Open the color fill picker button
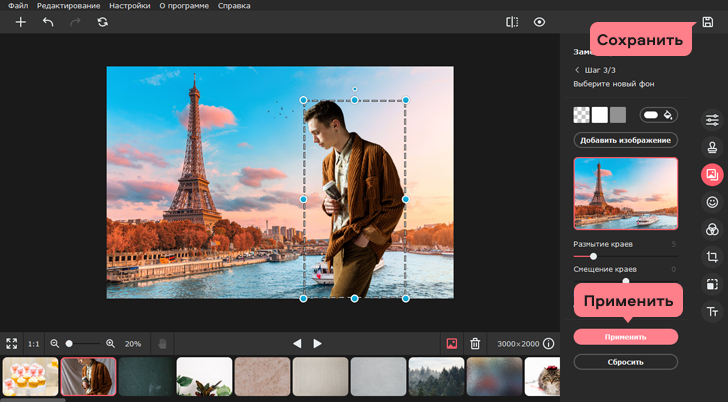 tap(659, 115)
